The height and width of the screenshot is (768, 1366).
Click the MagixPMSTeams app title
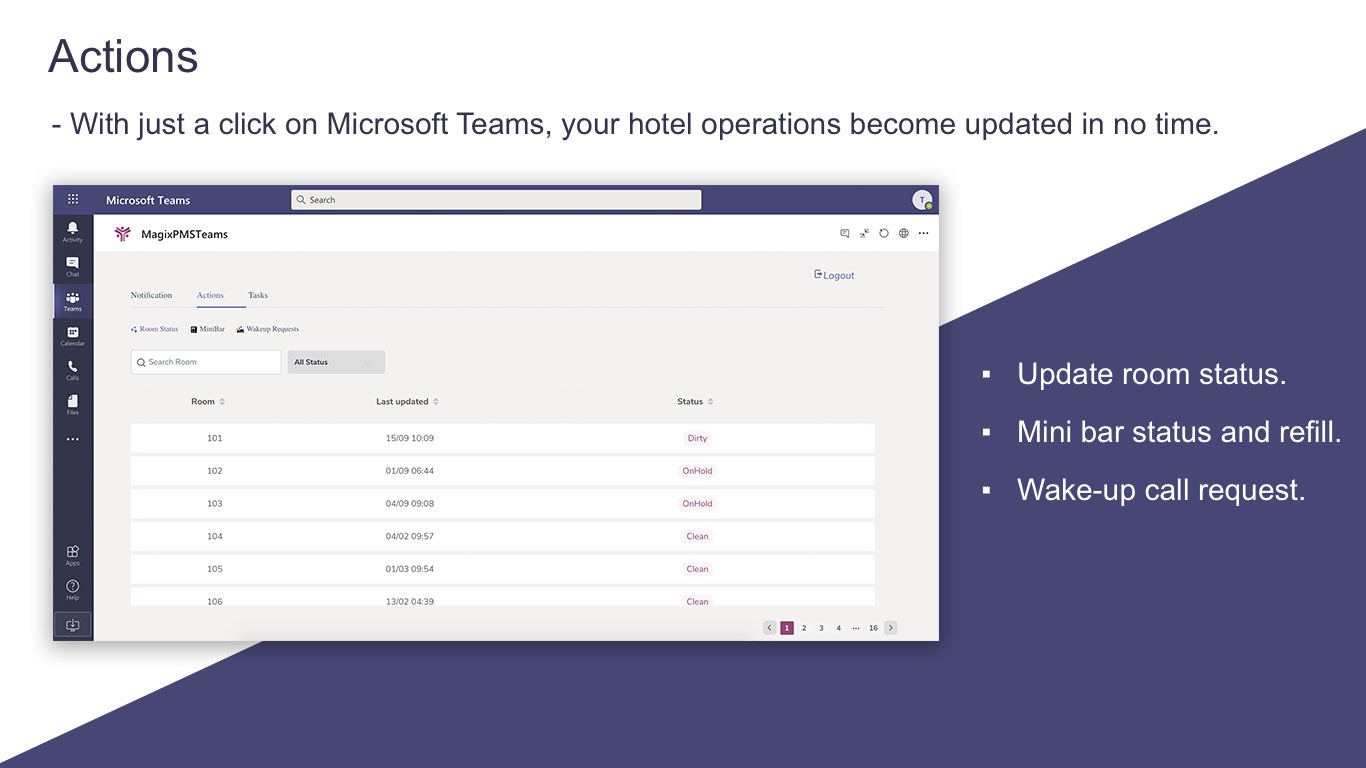pyautogui.click(x=185, y=234)
